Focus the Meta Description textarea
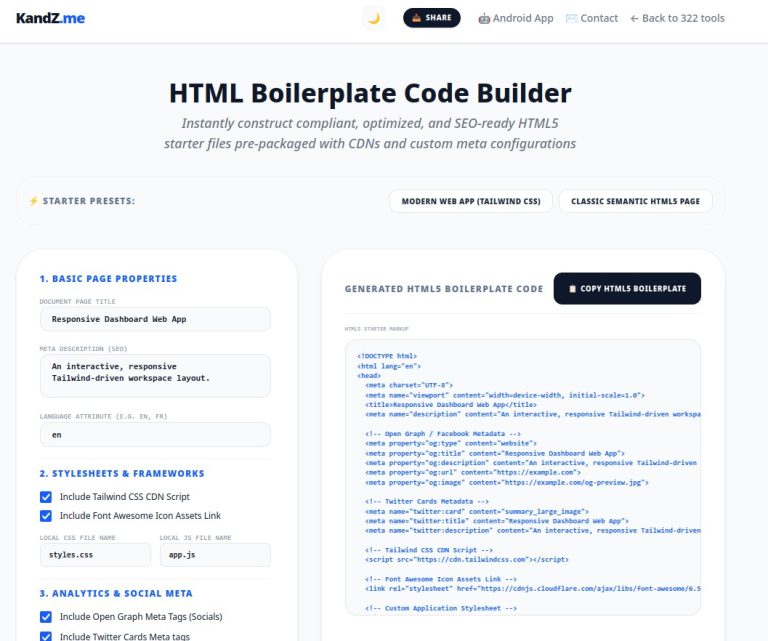 coord(155,376)
